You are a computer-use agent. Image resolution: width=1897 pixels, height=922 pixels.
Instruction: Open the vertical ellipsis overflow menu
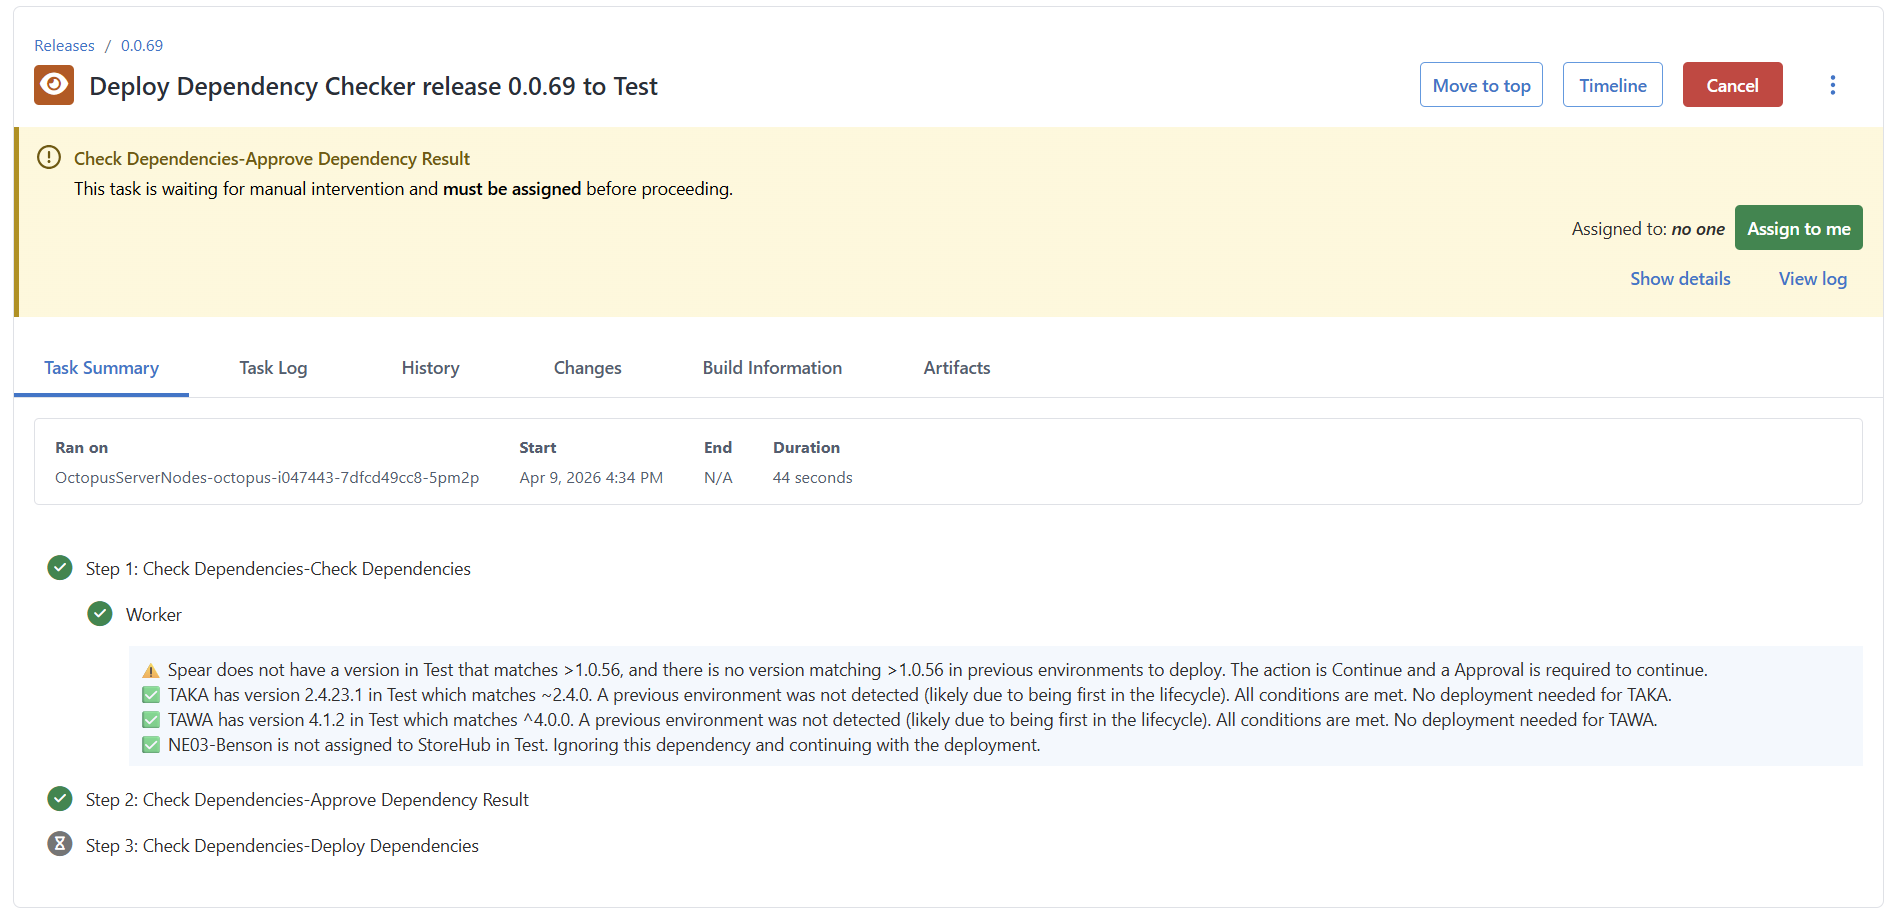pos(1833,85)
